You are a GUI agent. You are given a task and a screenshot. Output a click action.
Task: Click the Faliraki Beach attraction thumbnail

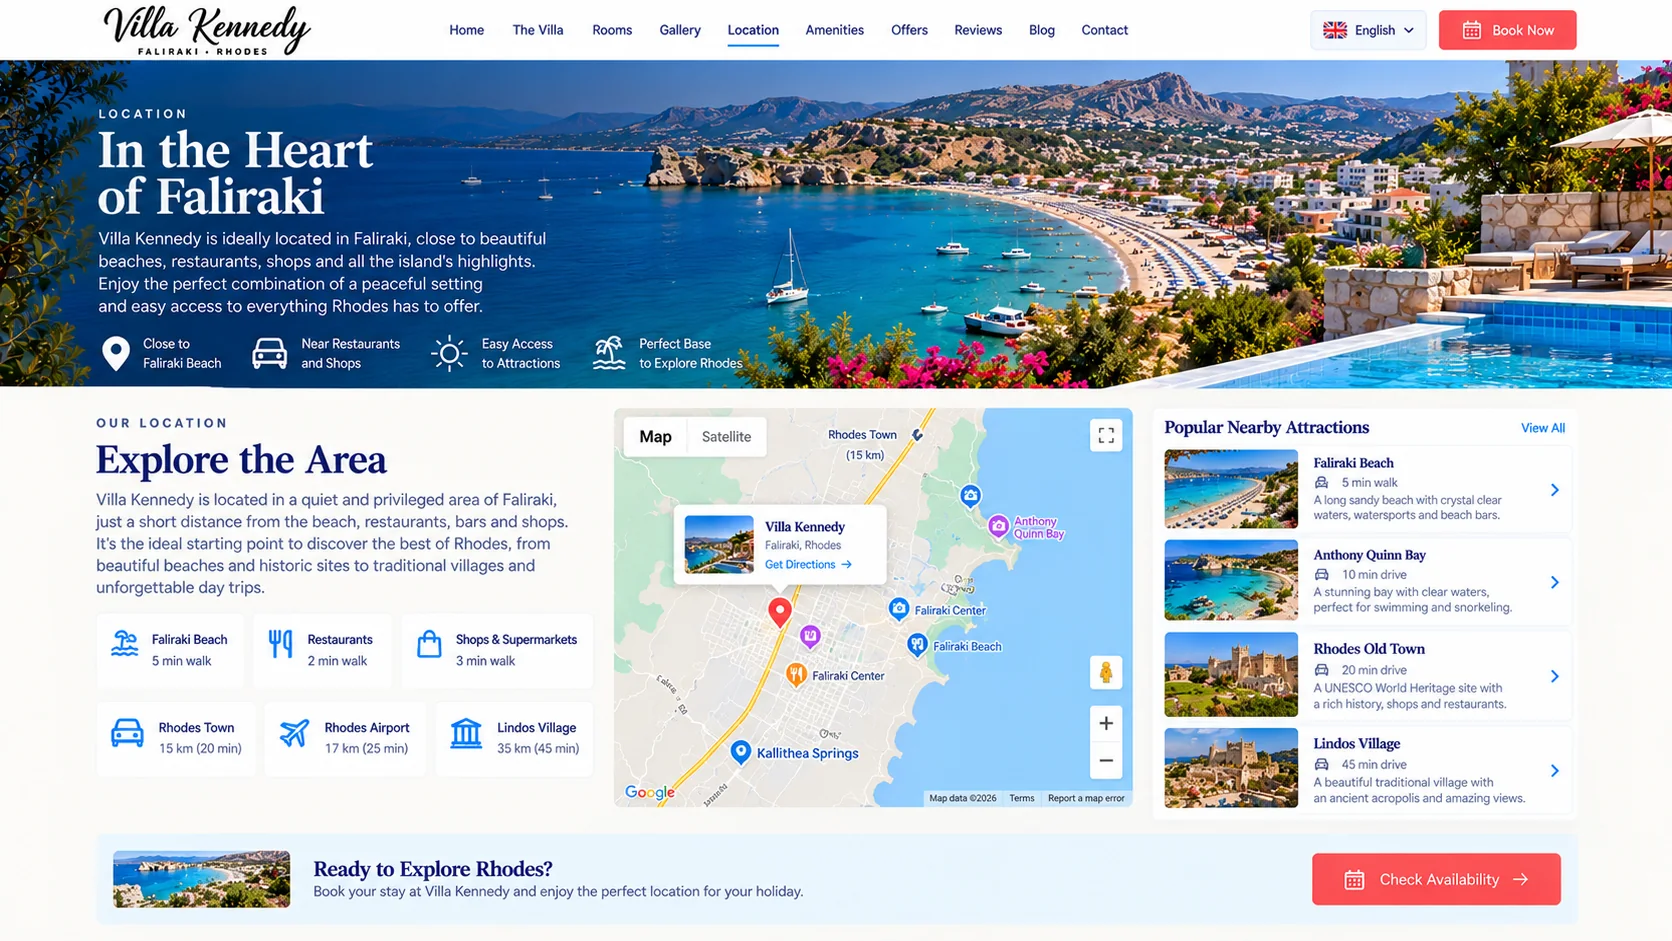pos(1231,489)
